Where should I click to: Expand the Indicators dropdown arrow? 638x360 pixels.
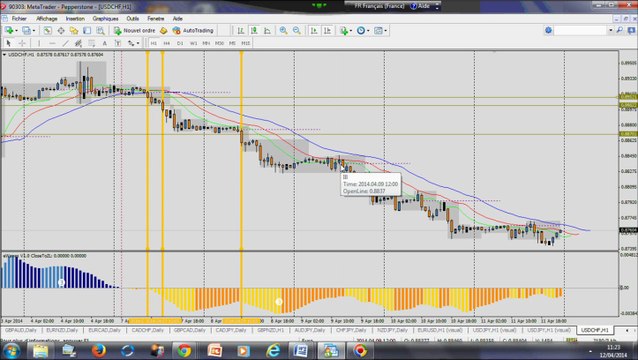(x=351, y=31)
